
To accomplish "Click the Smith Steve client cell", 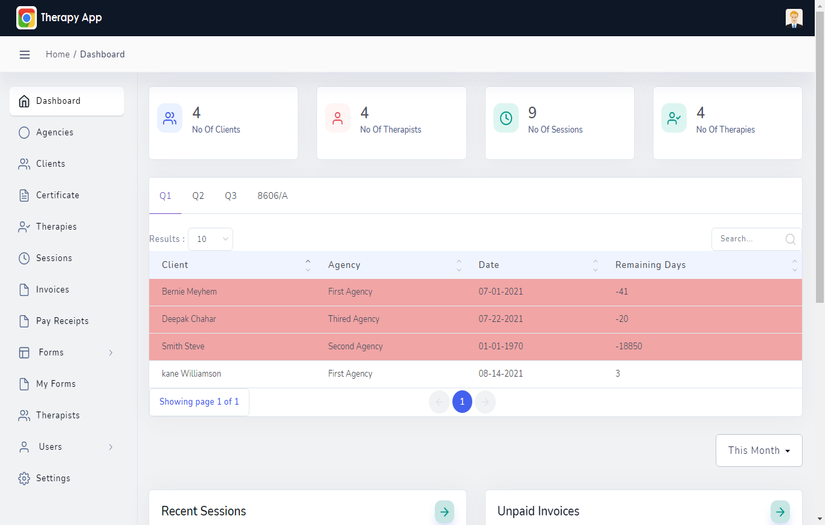I will [183, 347].
